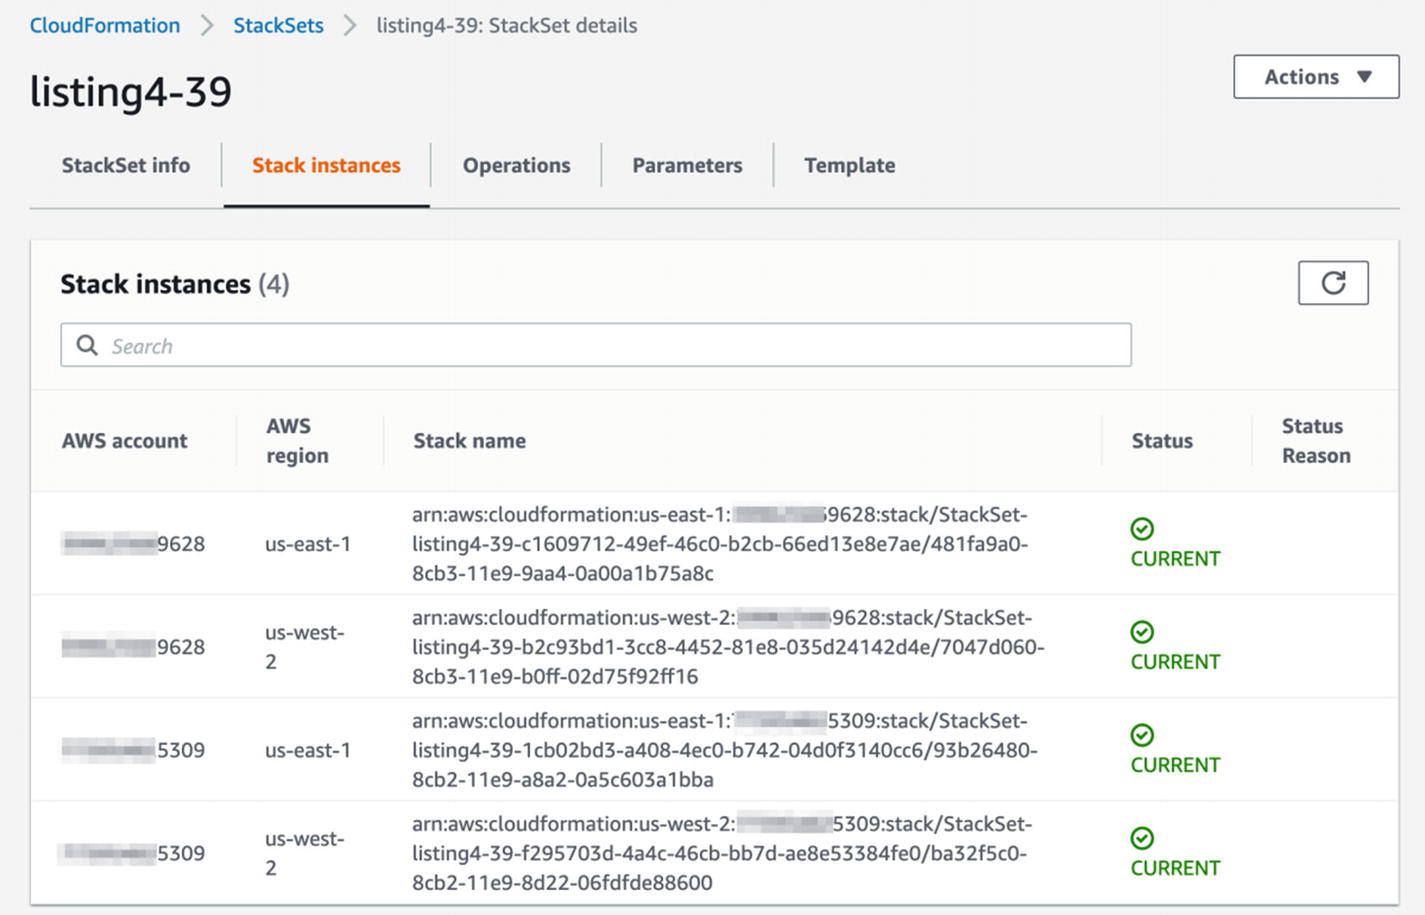Select the Stack instances tab
This screenshot has height=915, width=1425.
tap(326, 165)
